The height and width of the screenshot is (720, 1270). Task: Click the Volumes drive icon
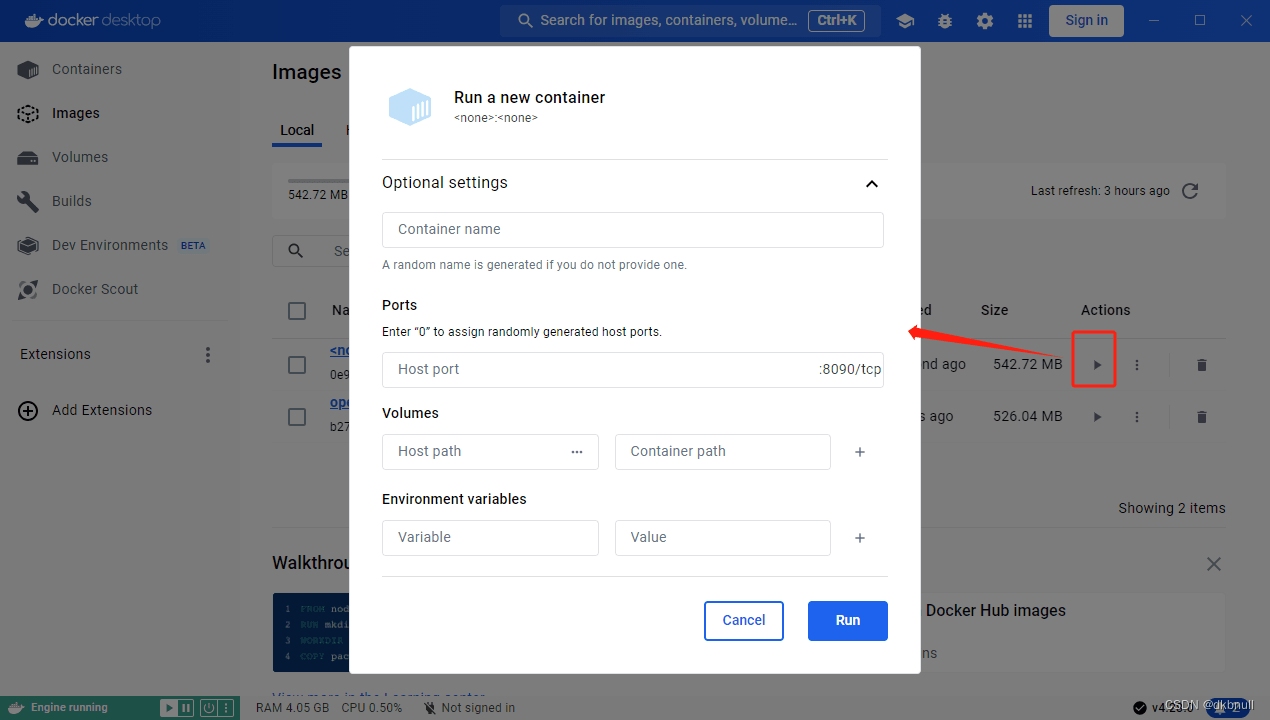(28, 158)
